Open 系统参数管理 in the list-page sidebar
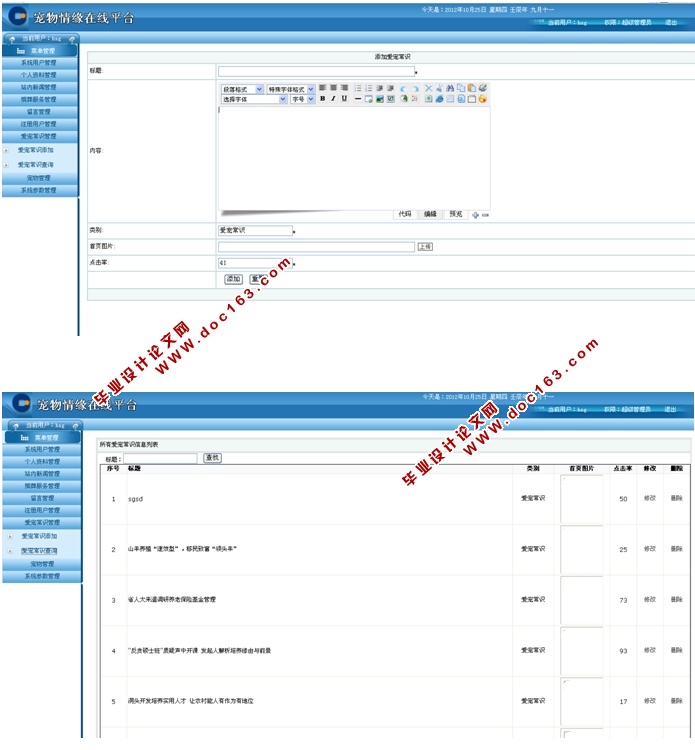Screen dimensions: 695x750 click(x=42, y=576)
